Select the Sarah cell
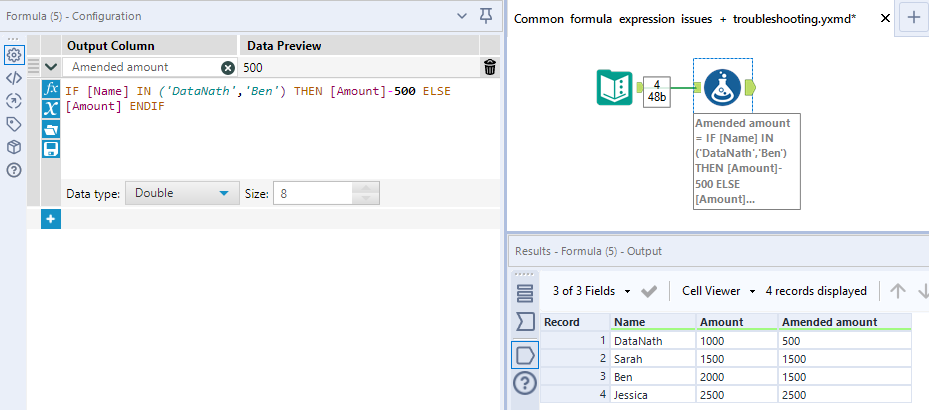Image resolution: width=929 pixels, height=410 pixels. pyautogui.click(x=653, y=359)
